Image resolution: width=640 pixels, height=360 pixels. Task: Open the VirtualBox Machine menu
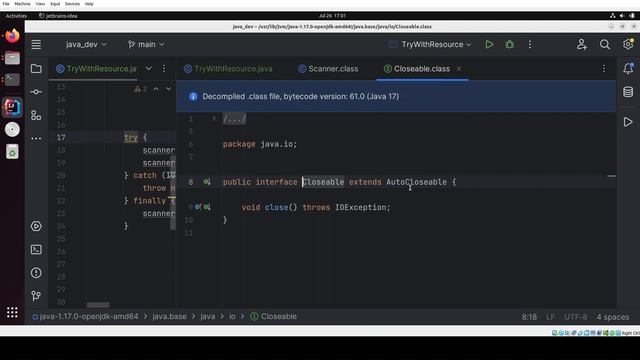tap(22, 4)
